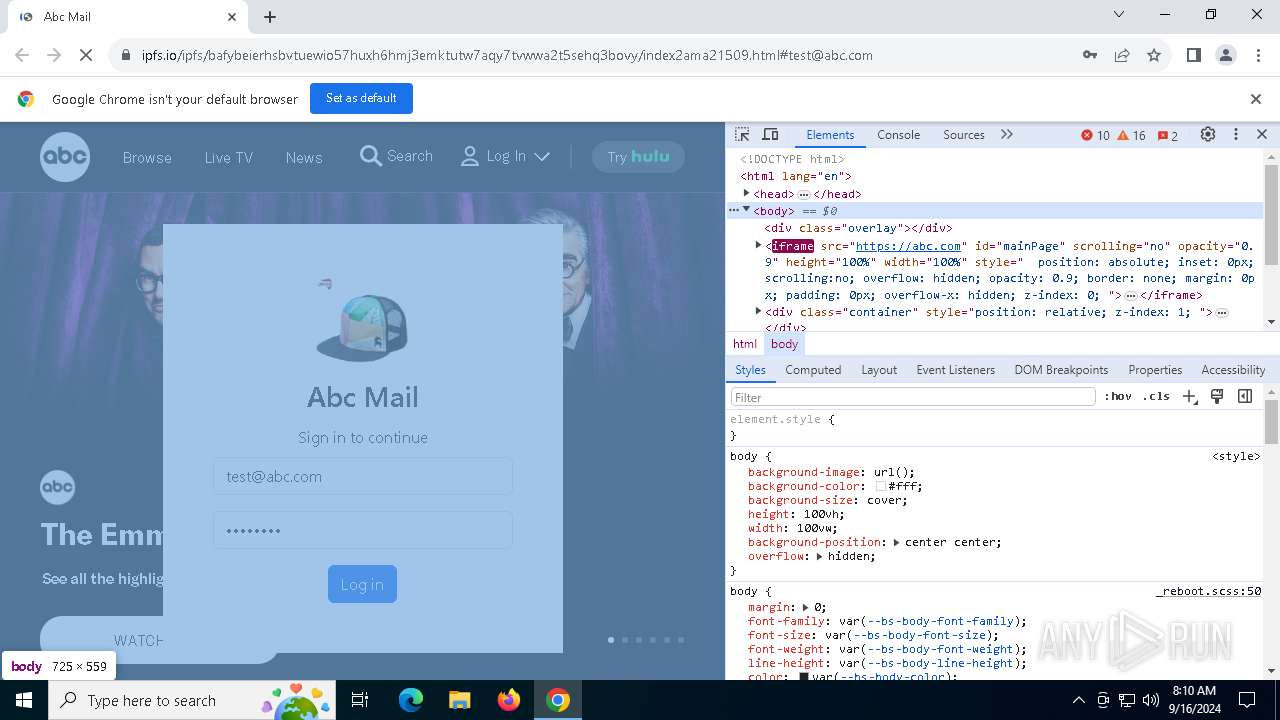The width and height of the screenshot is (1280, 720).
Task: Click the #fff background color swatch
Action: pos(881,487)
